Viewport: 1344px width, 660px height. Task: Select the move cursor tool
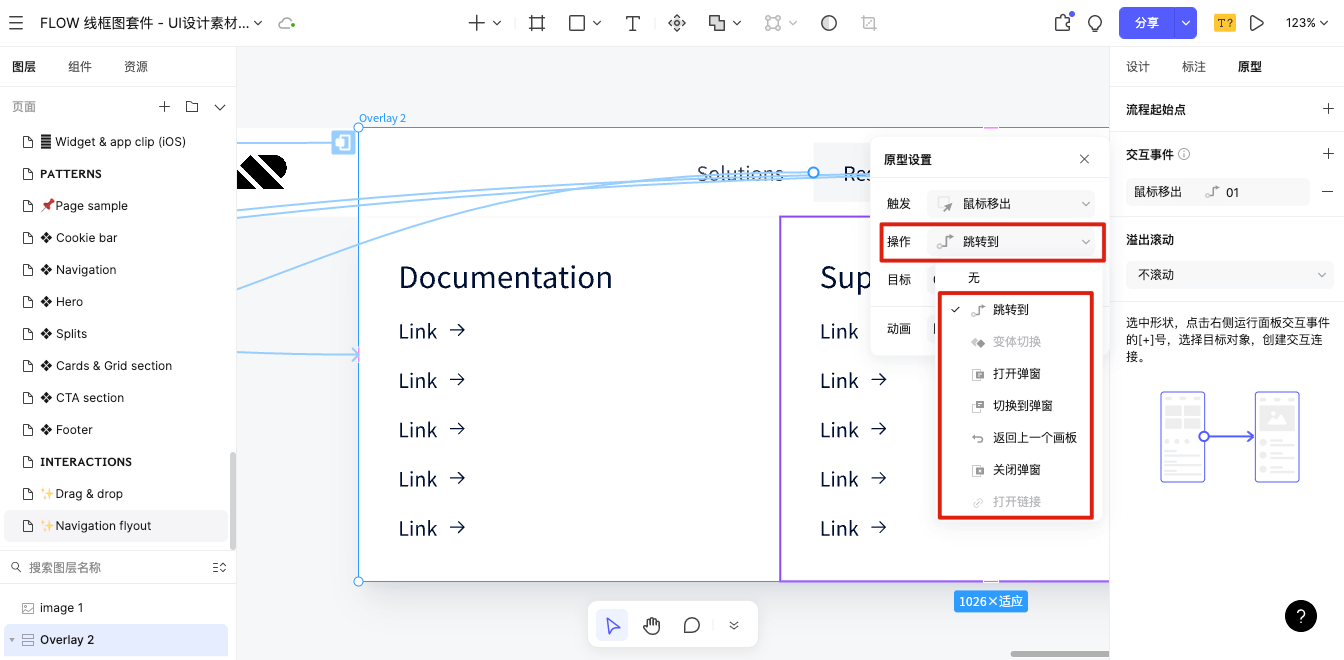coord(613,626)
